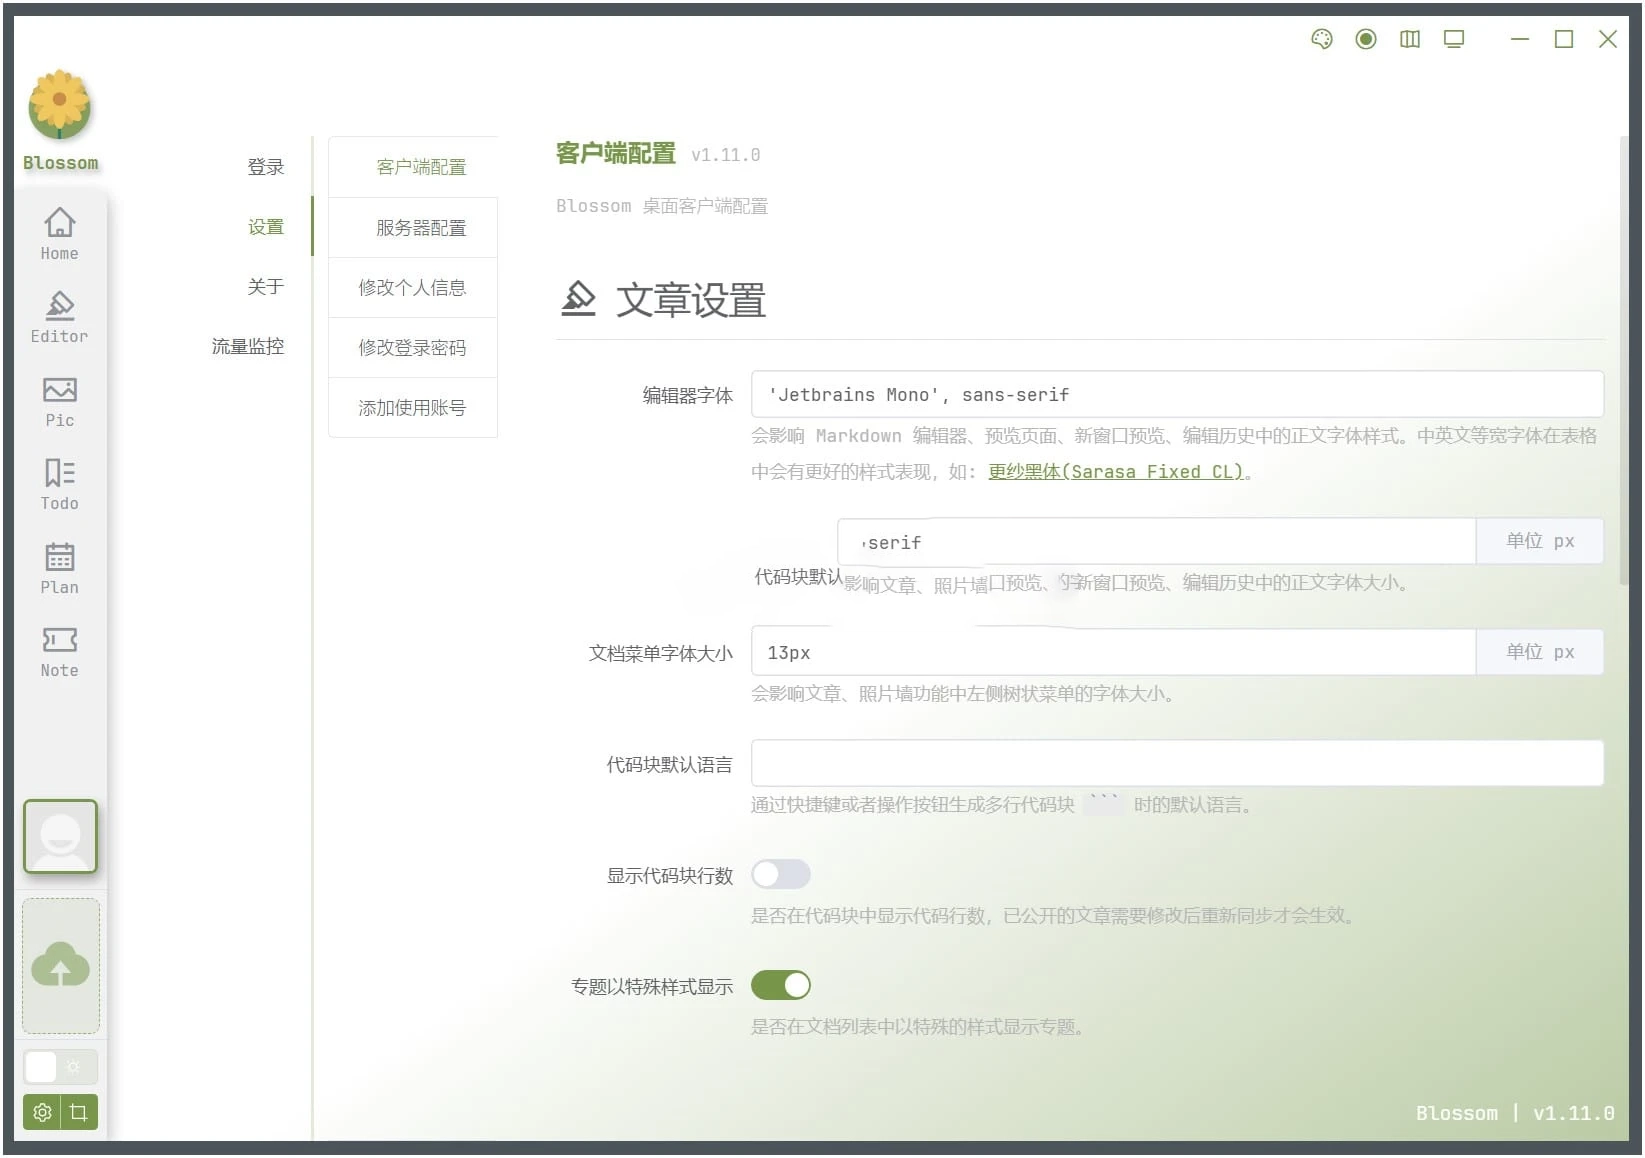Click the user avatar button
Image resolution: width=1645 pixels, height=1158 pixels.
(60, 836)
